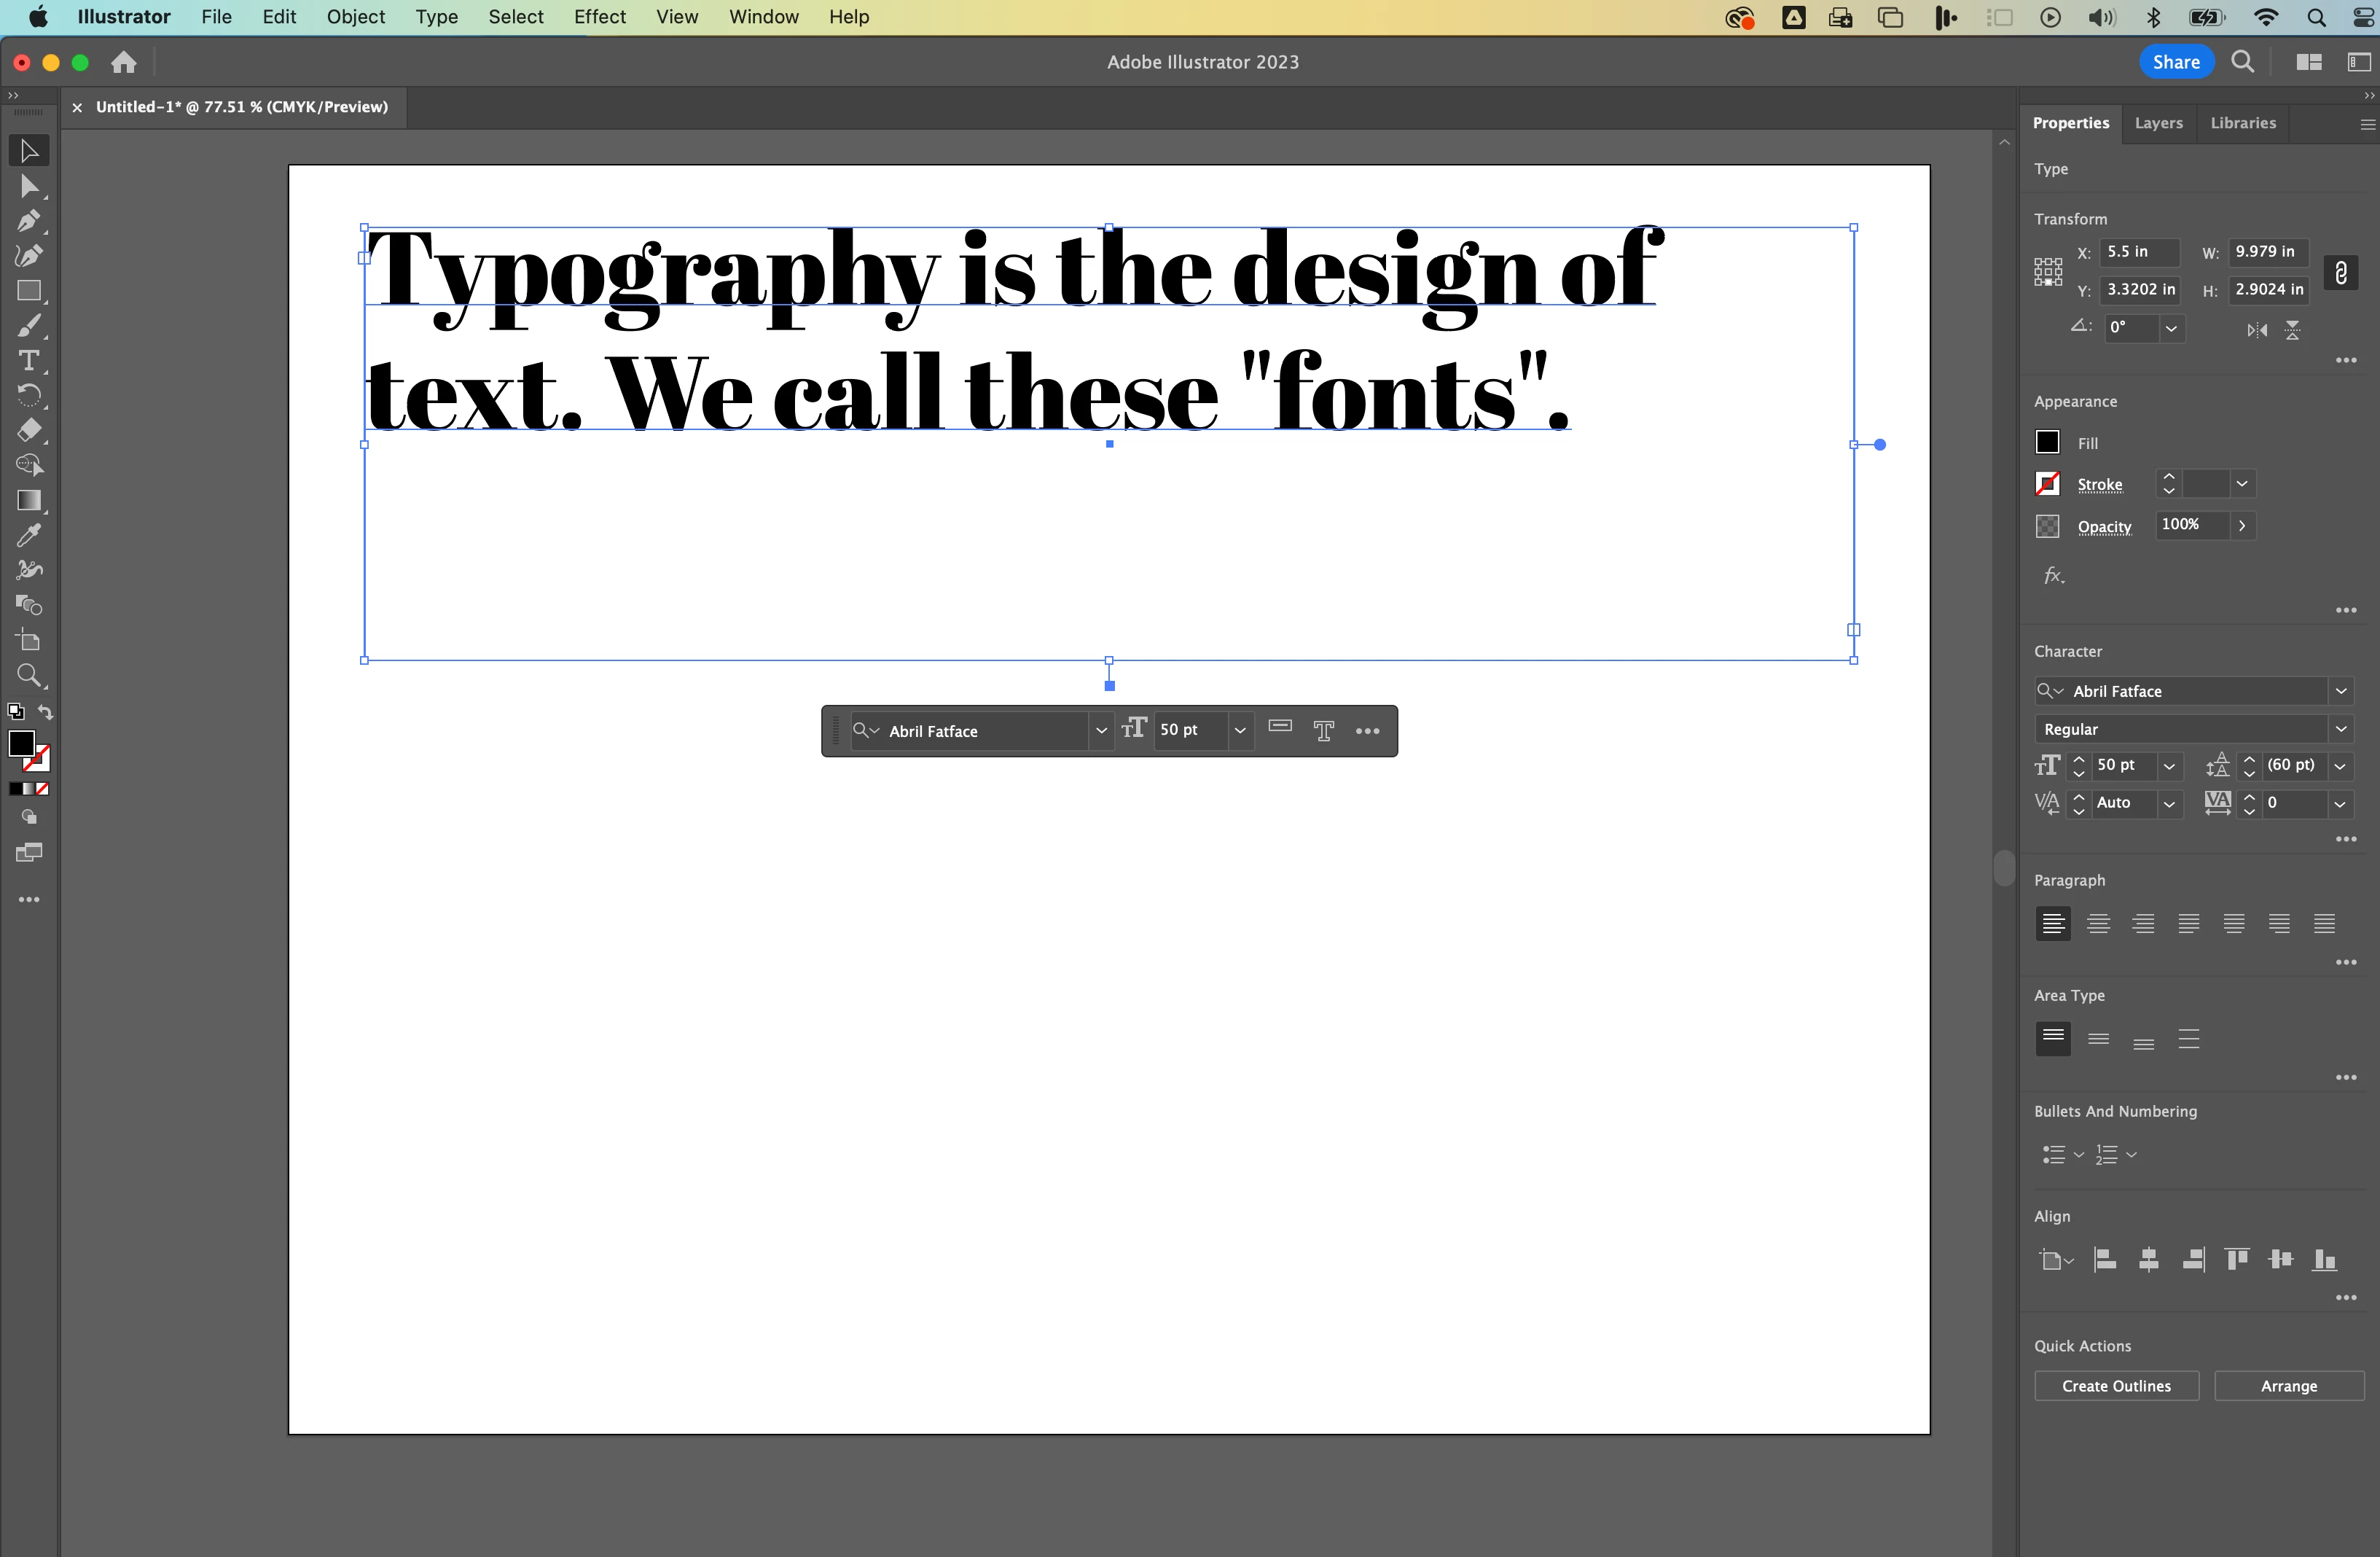Activate the Type tool
Image resolution: width=2380 pixels, height=1557 pixels.
pos(28,361)
